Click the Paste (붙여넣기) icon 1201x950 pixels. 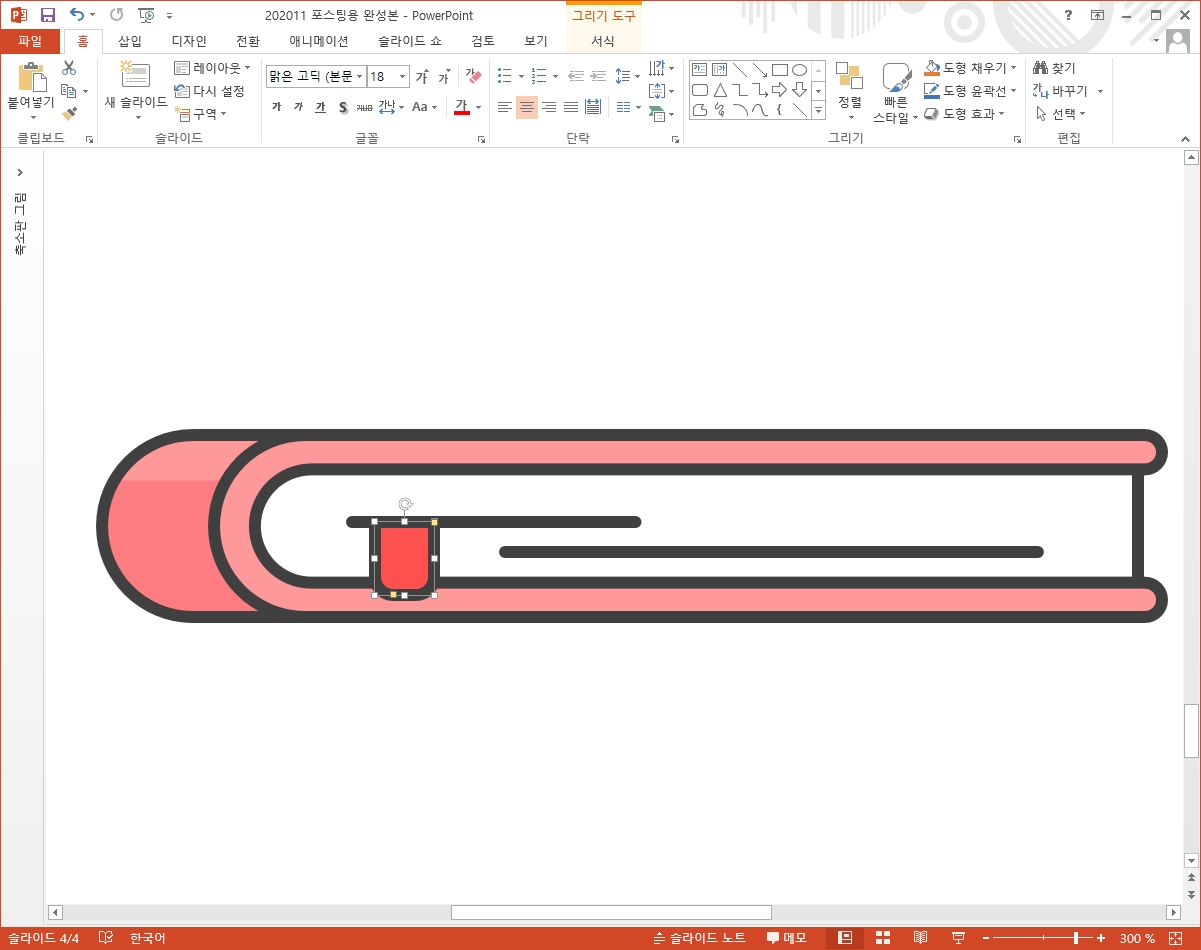coord(32,78)
